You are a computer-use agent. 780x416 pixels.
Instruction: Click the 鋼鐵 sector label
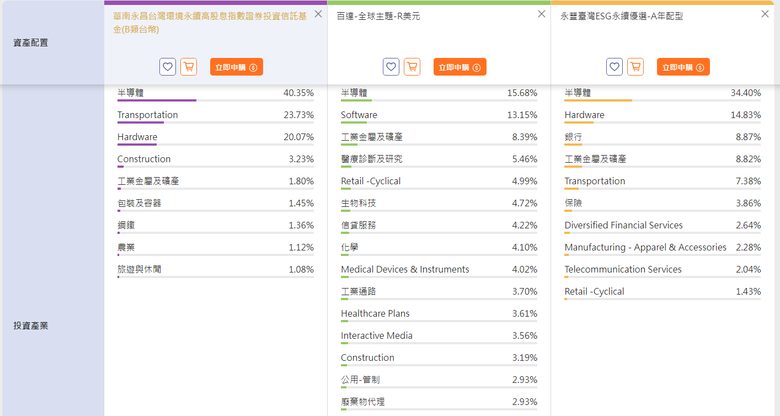(126, 225)
